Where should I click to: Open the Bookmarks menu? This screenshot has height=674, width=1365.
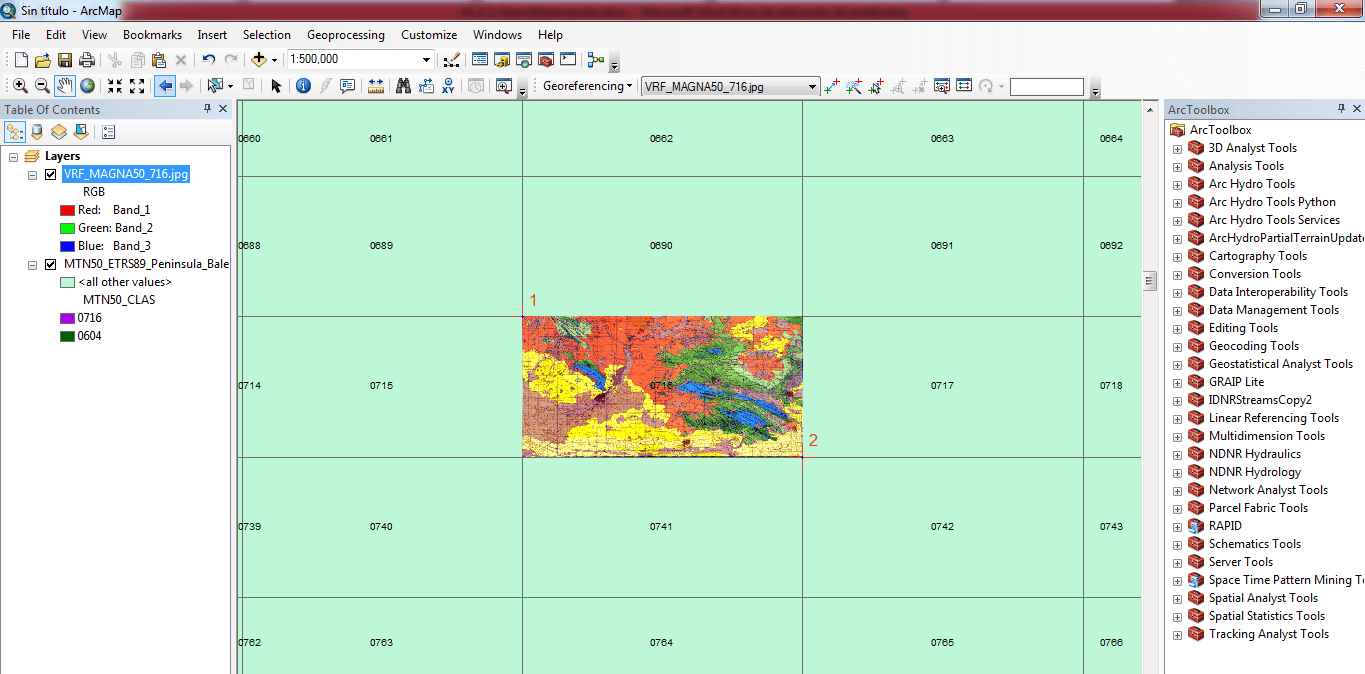[152, 35]
